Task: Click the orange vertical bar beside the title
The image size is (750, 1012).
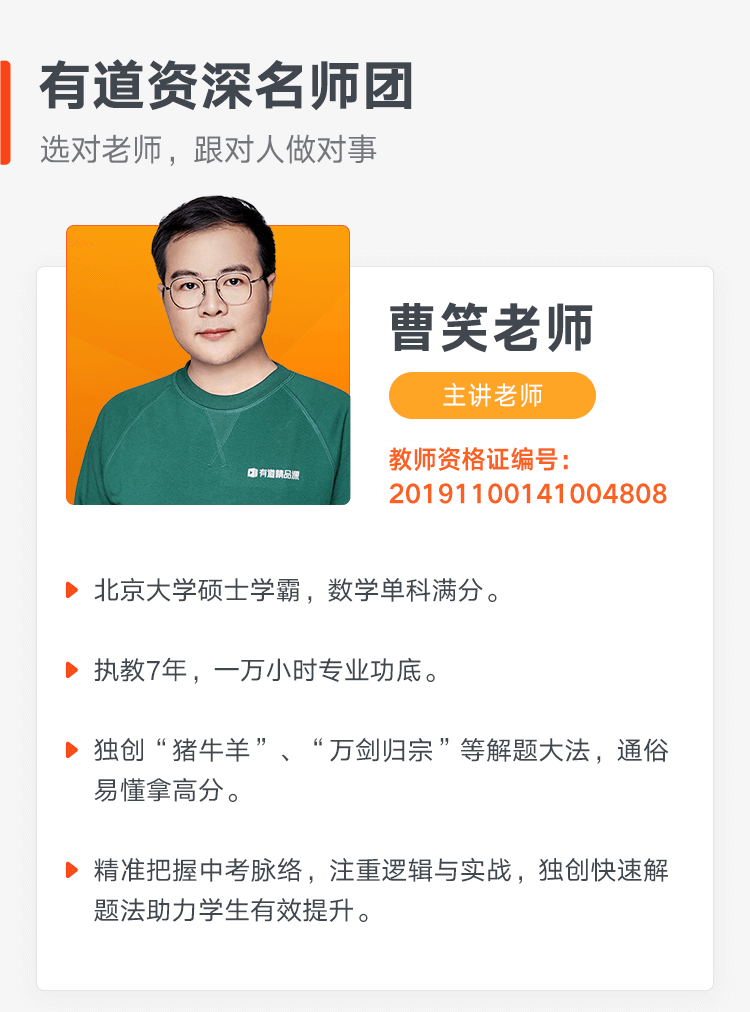Action: tap(5, 113)
